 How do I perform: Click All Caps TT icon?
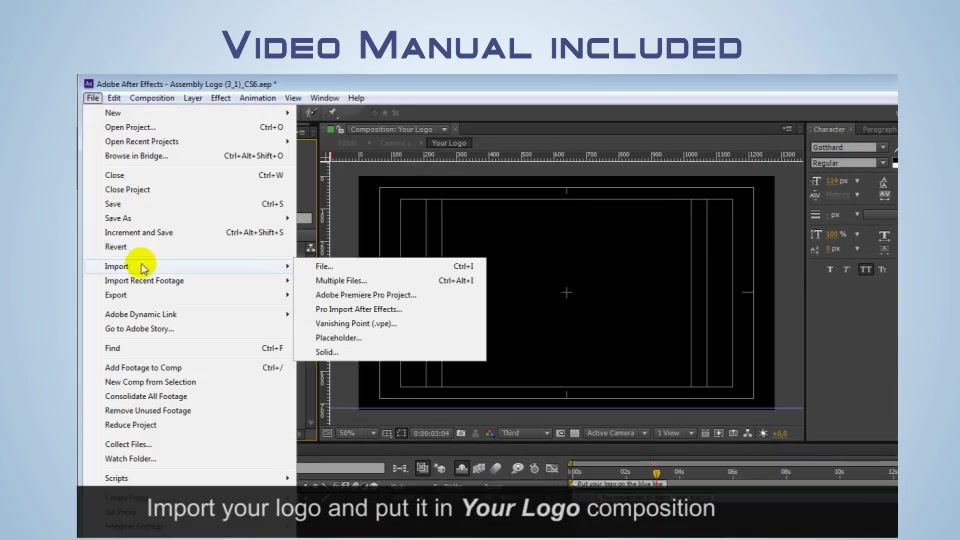865,269
